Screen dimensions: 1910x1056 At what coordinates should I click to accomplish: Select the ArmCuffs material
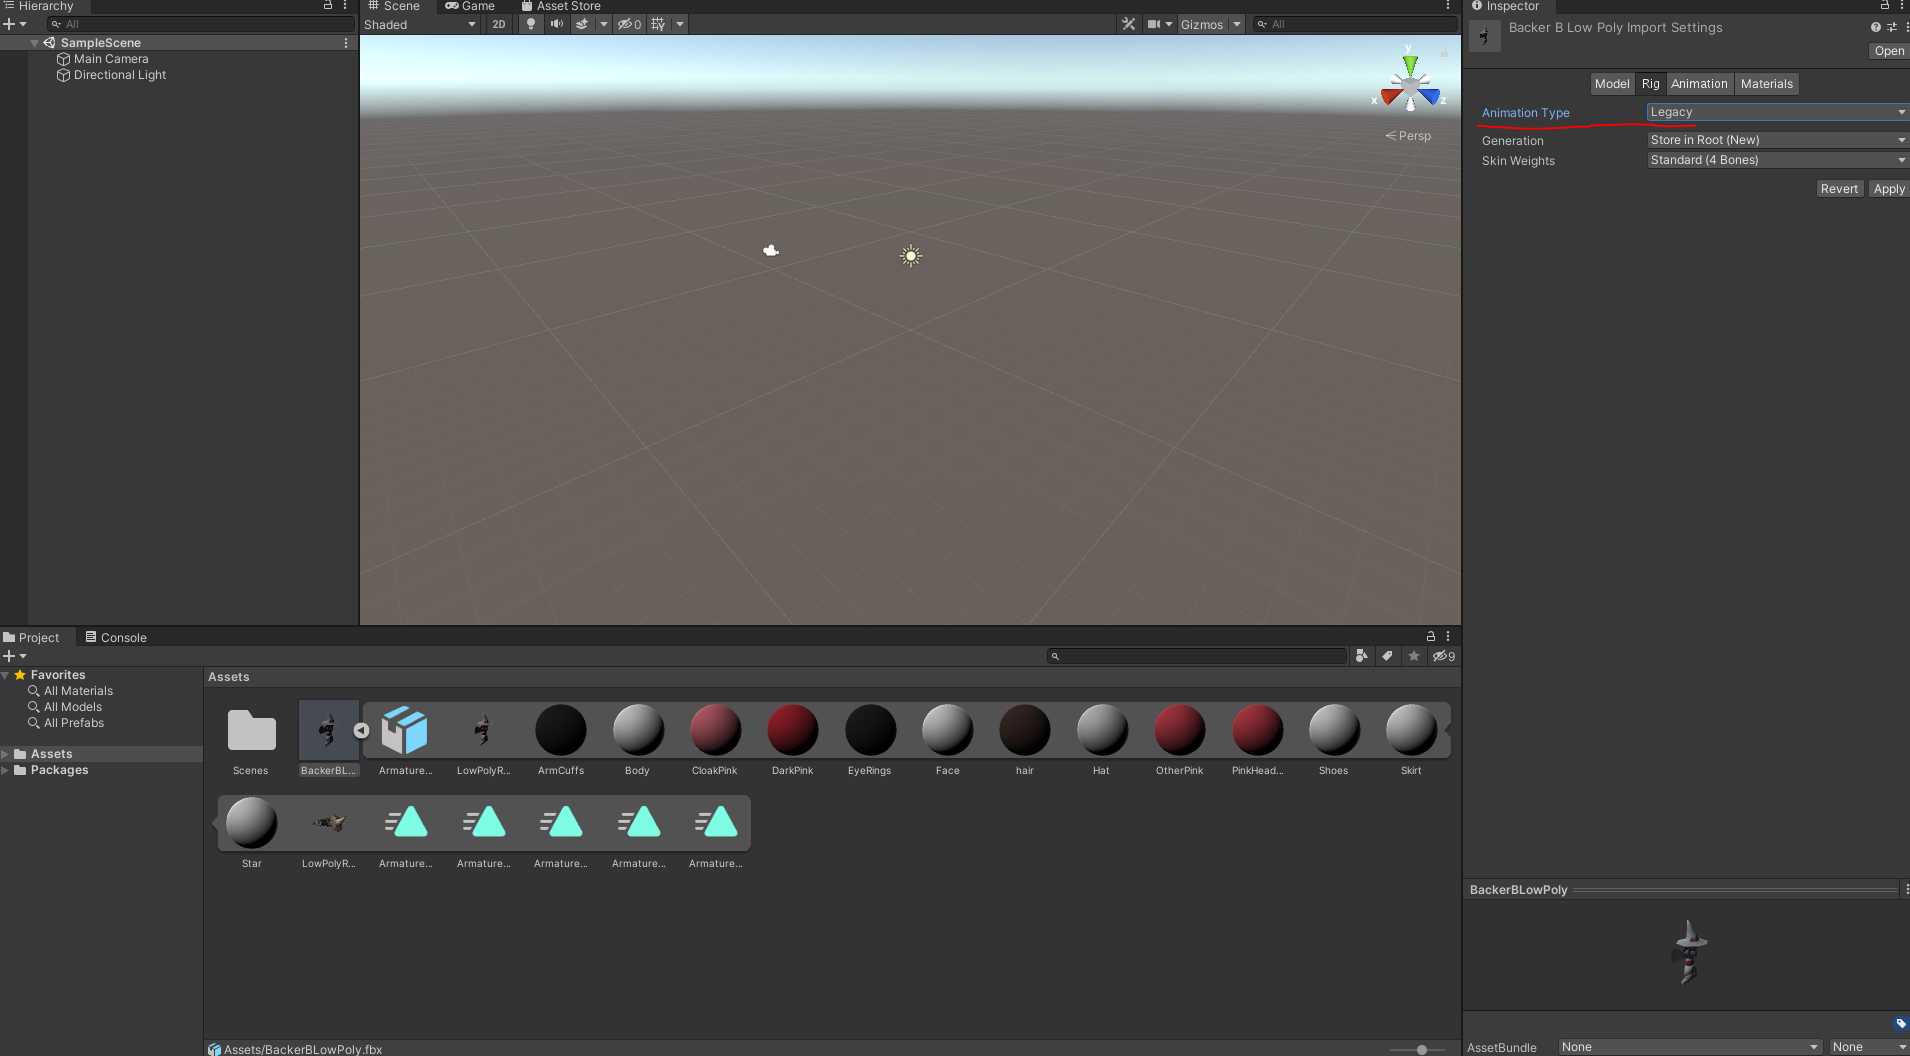(x=561, y=740)
